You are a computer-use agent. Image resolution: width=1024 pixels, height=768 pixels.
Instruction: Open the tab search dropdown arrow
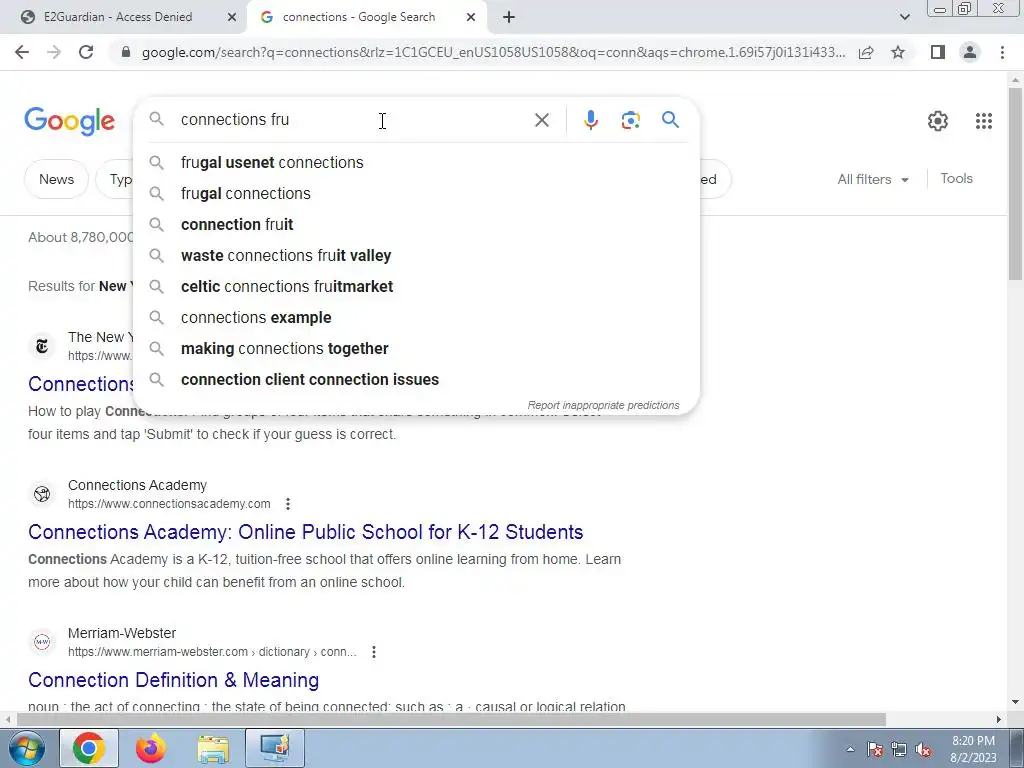(904, 17)
